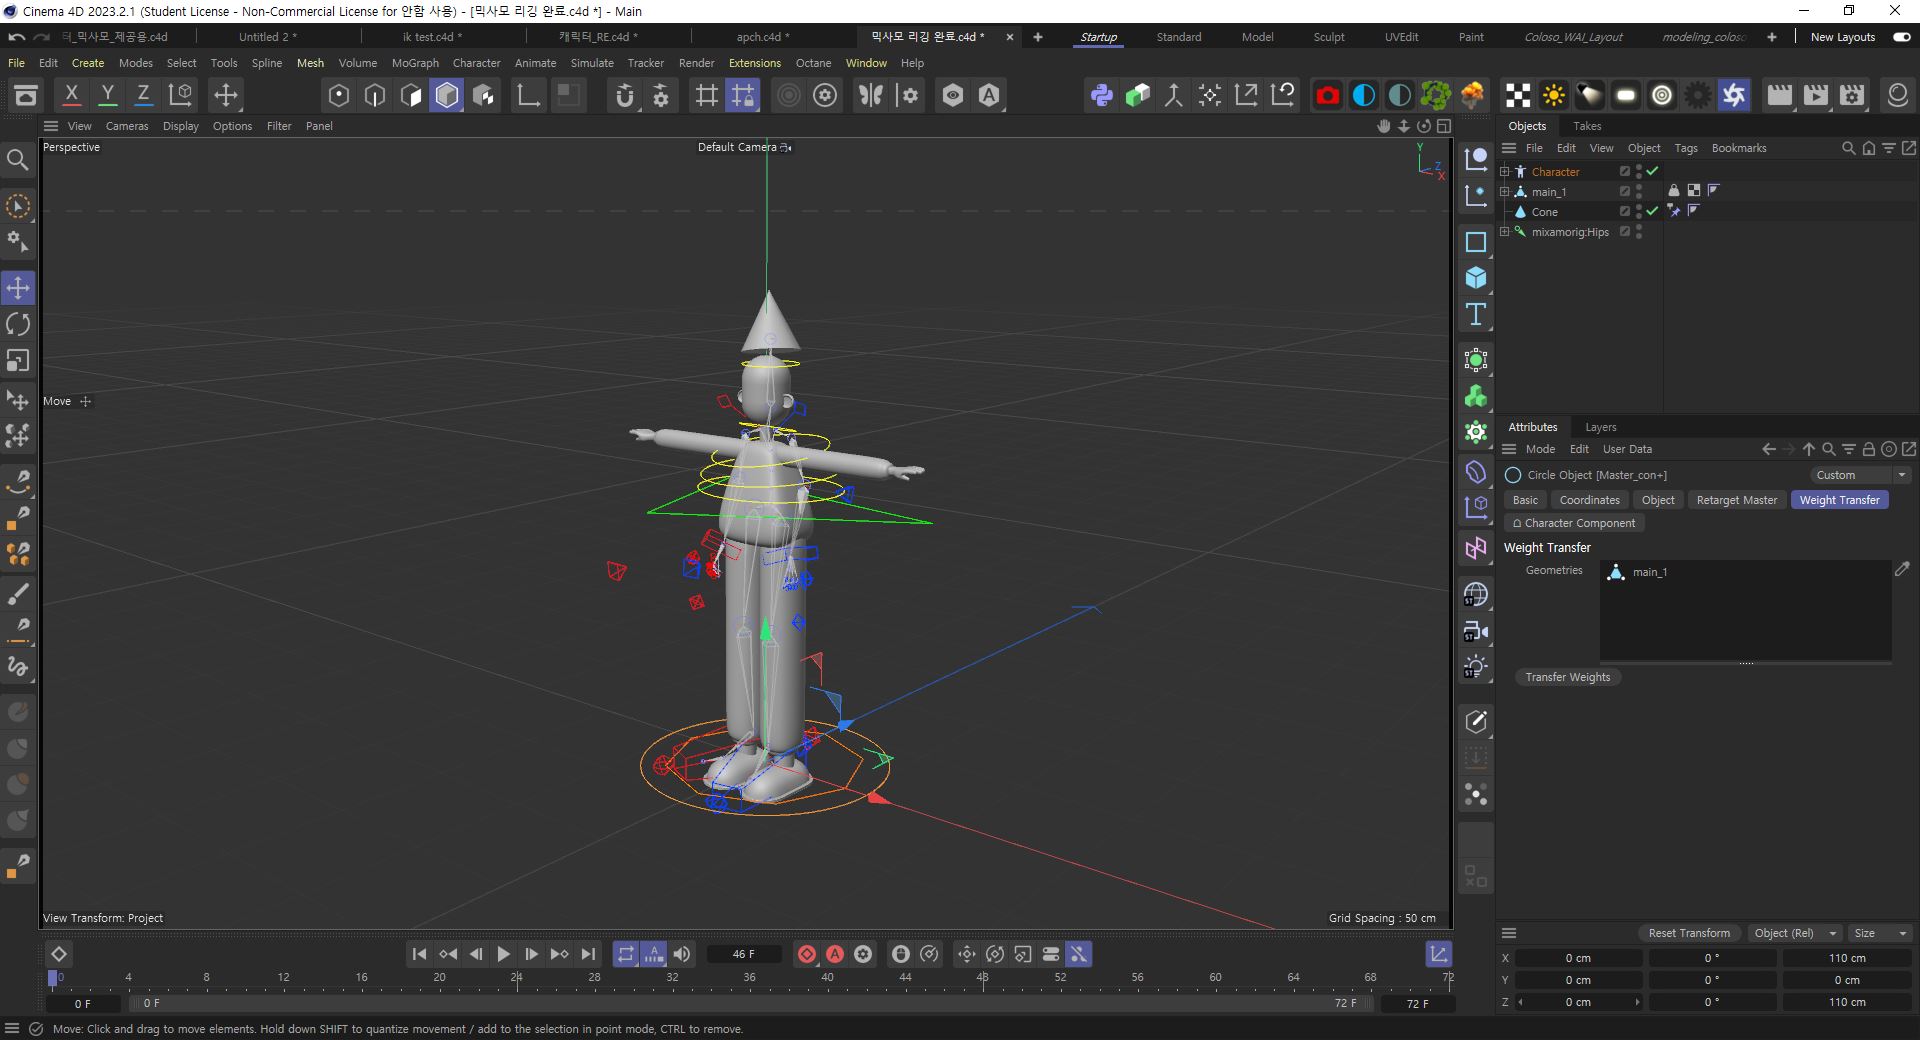Open viewport search magnifier tool

18,160
